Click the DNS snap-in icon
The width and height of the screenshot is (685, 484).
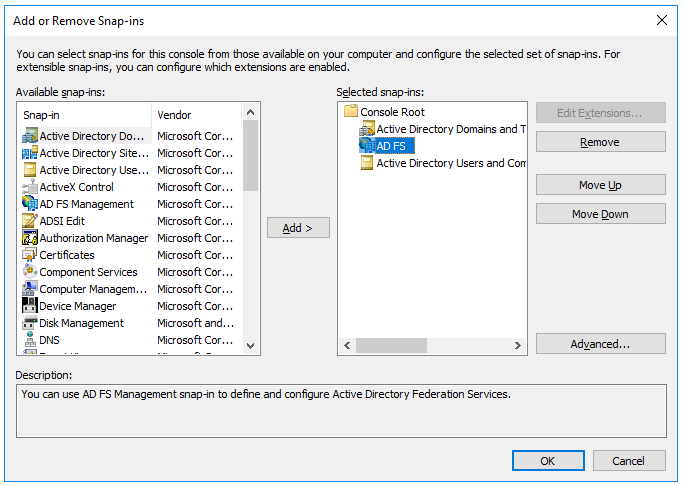click(x=30, y=340)
